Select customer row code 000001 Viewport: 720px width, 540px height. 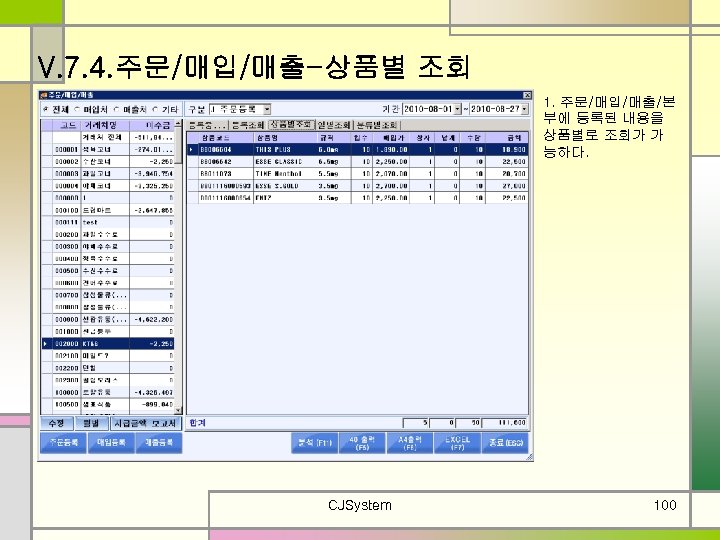point(108,149)
